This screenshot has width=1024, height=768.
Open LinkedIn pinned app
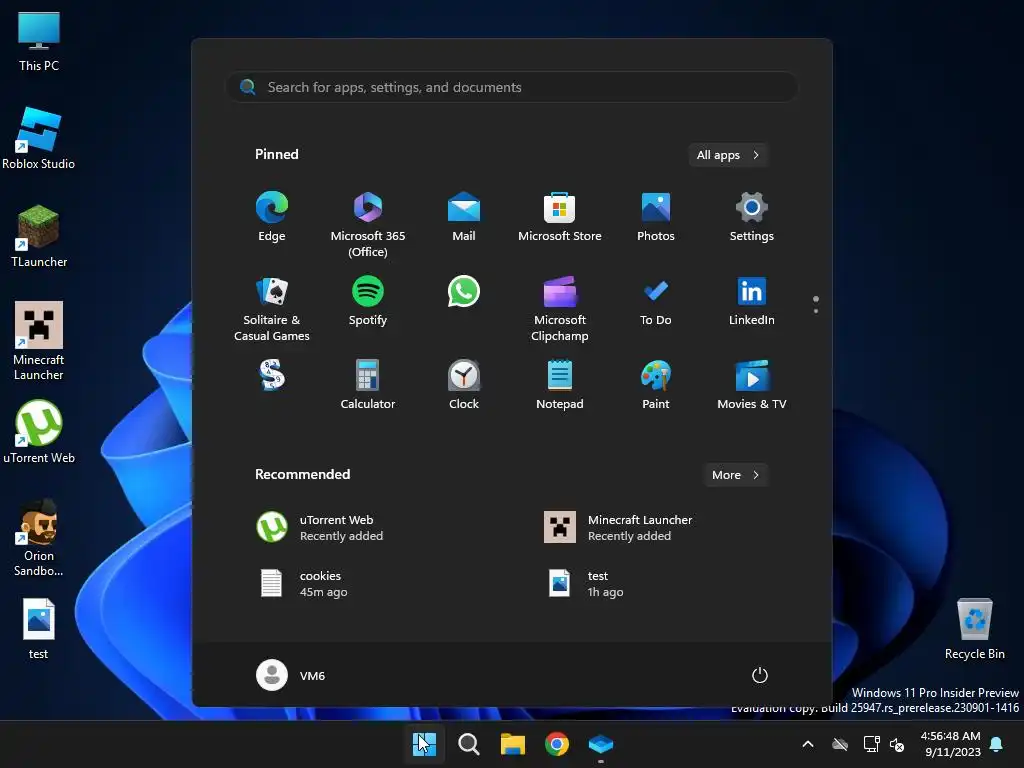pyautogui.click(x=752, y=301)
